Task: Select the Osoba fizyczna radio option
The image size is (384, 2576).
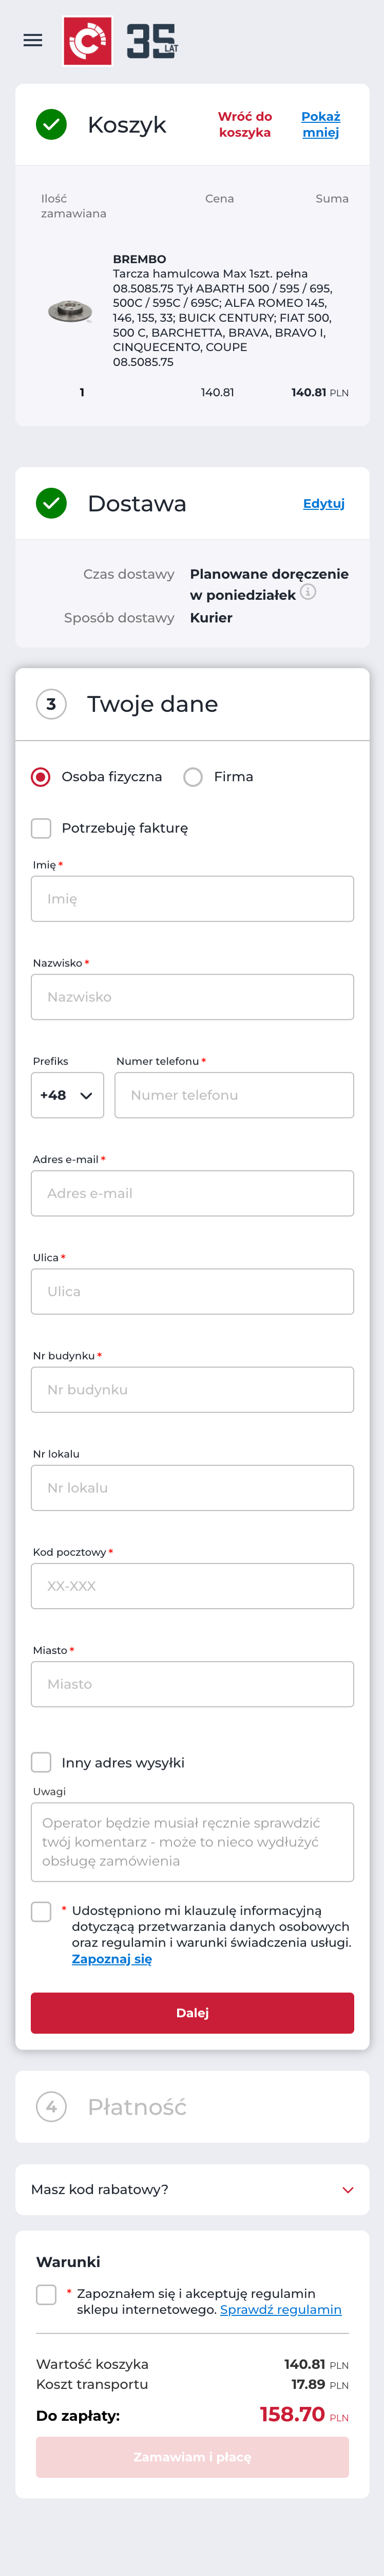Action: coord(41,777)
